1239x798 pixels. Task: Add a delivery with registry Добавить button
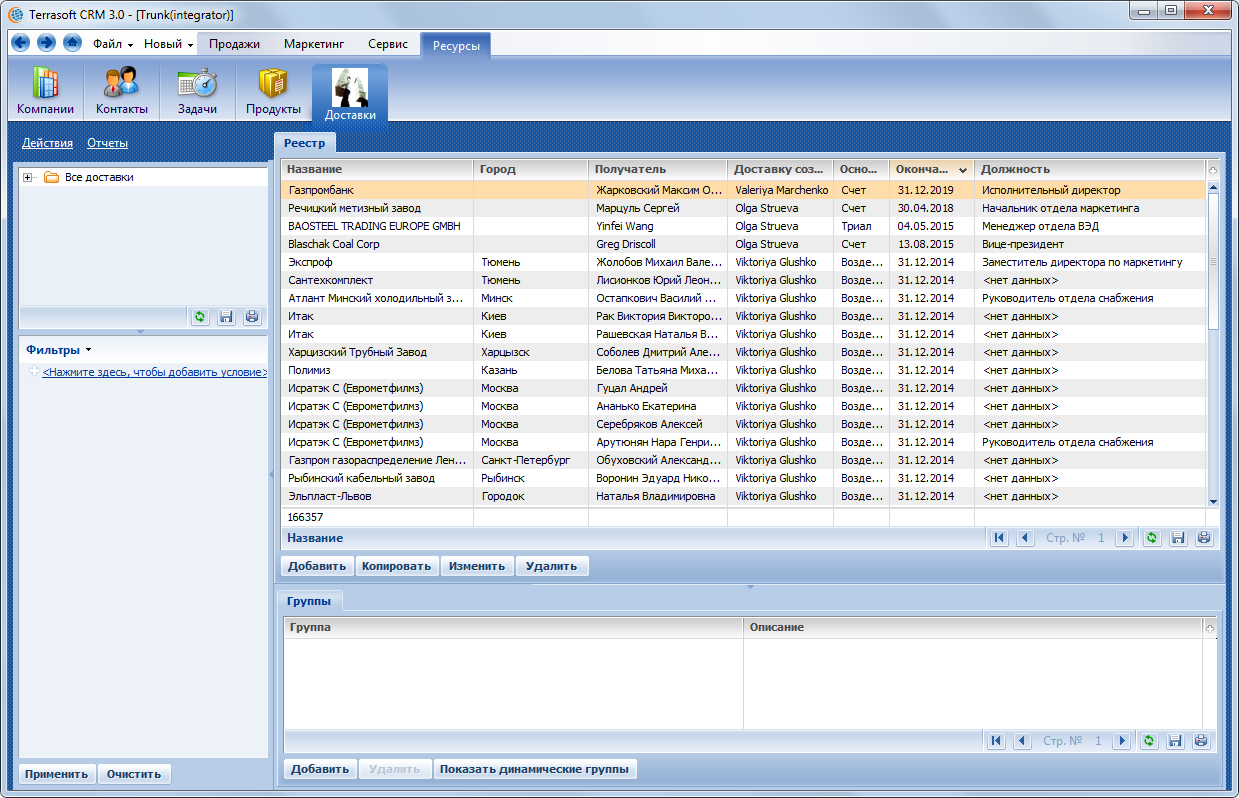point(317,566)
